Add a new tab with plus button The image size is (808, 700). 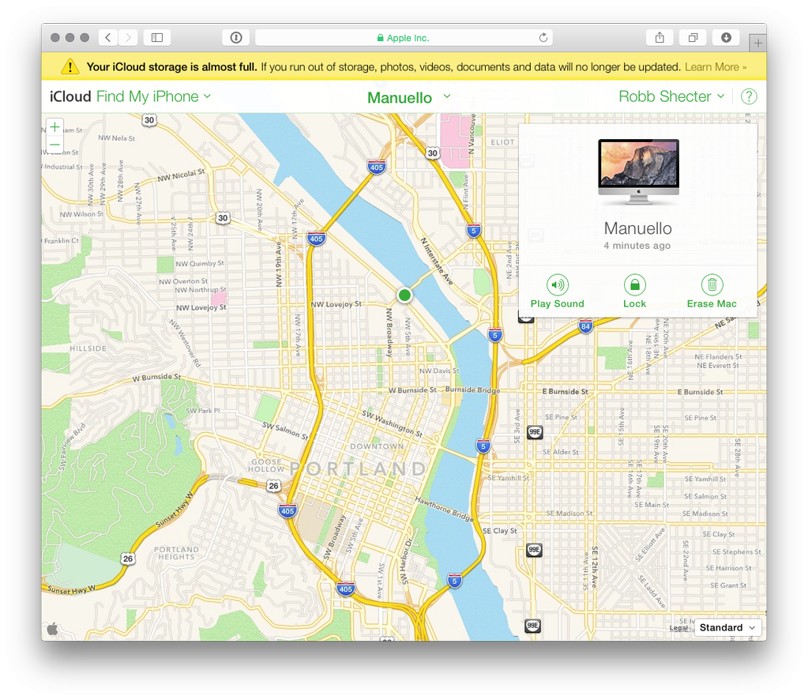758,43
